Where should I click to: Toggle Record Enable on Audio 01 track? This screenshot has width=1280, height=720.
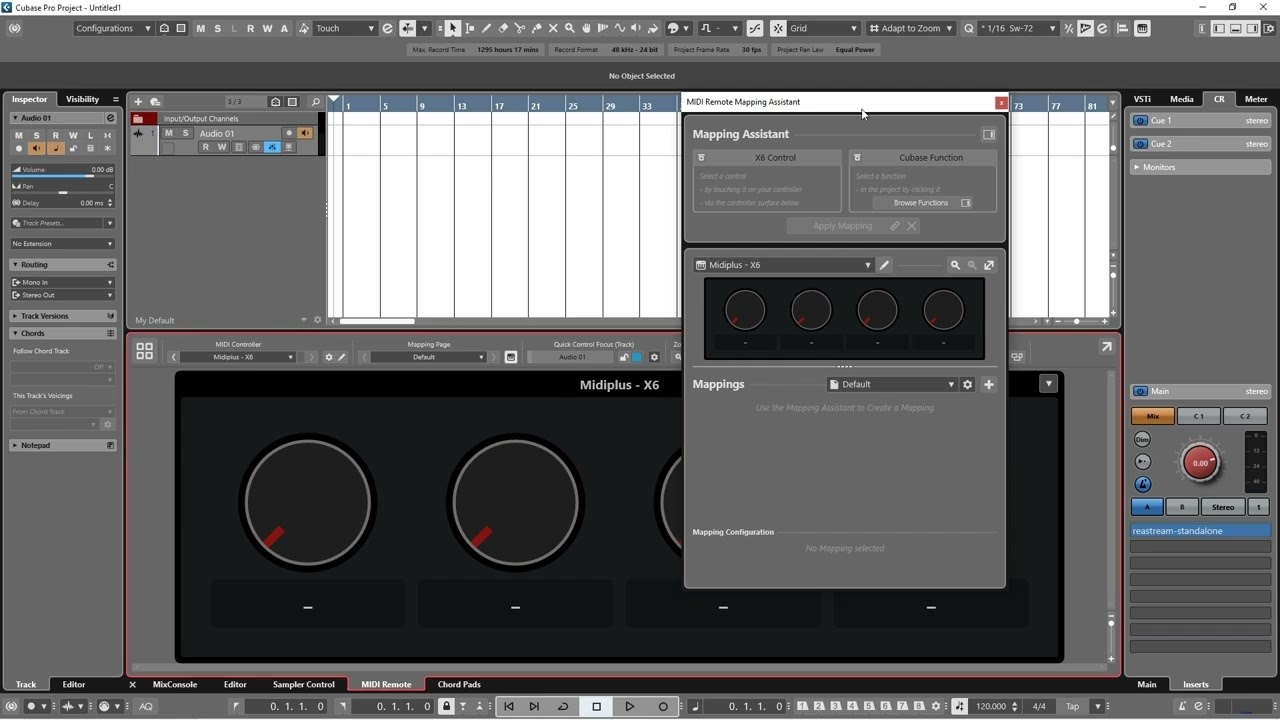[x=289, y=133]
